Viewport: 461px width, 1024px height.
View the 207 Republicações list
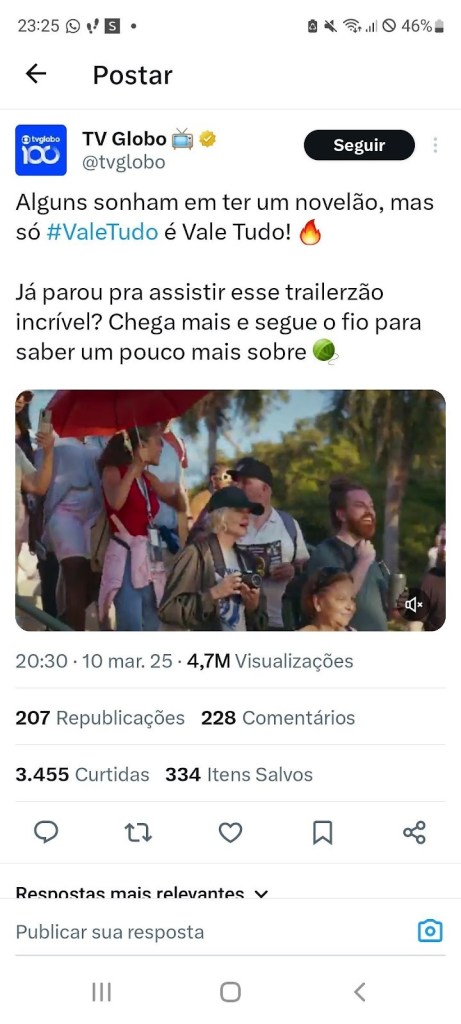pos(100,718)
